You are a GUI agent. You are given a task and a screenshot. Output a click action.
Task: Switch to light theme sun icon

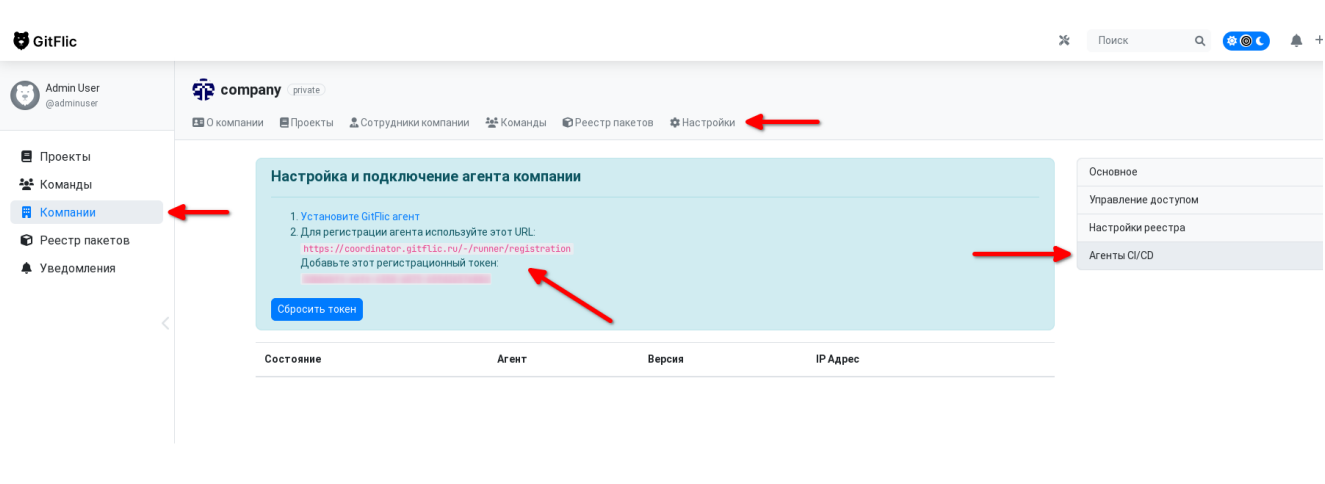(x=1232, y=41)
